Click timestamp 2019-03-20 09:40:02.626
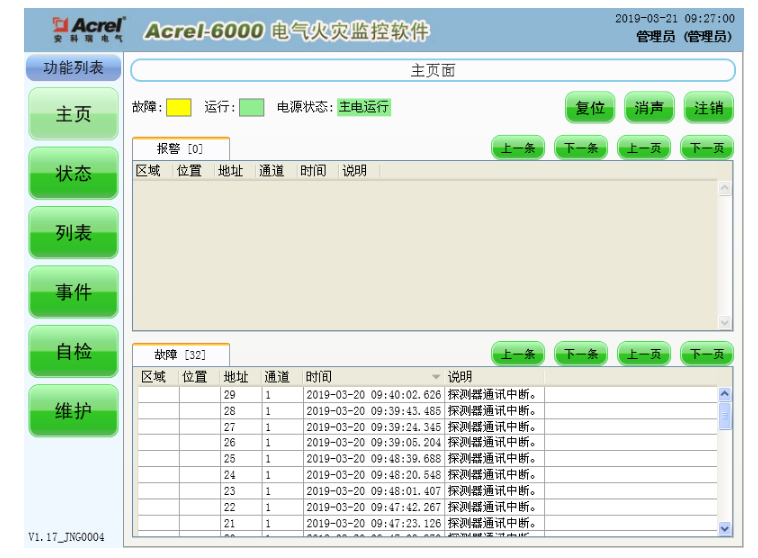Screen dimensions: 758x558 click(374, 395)
